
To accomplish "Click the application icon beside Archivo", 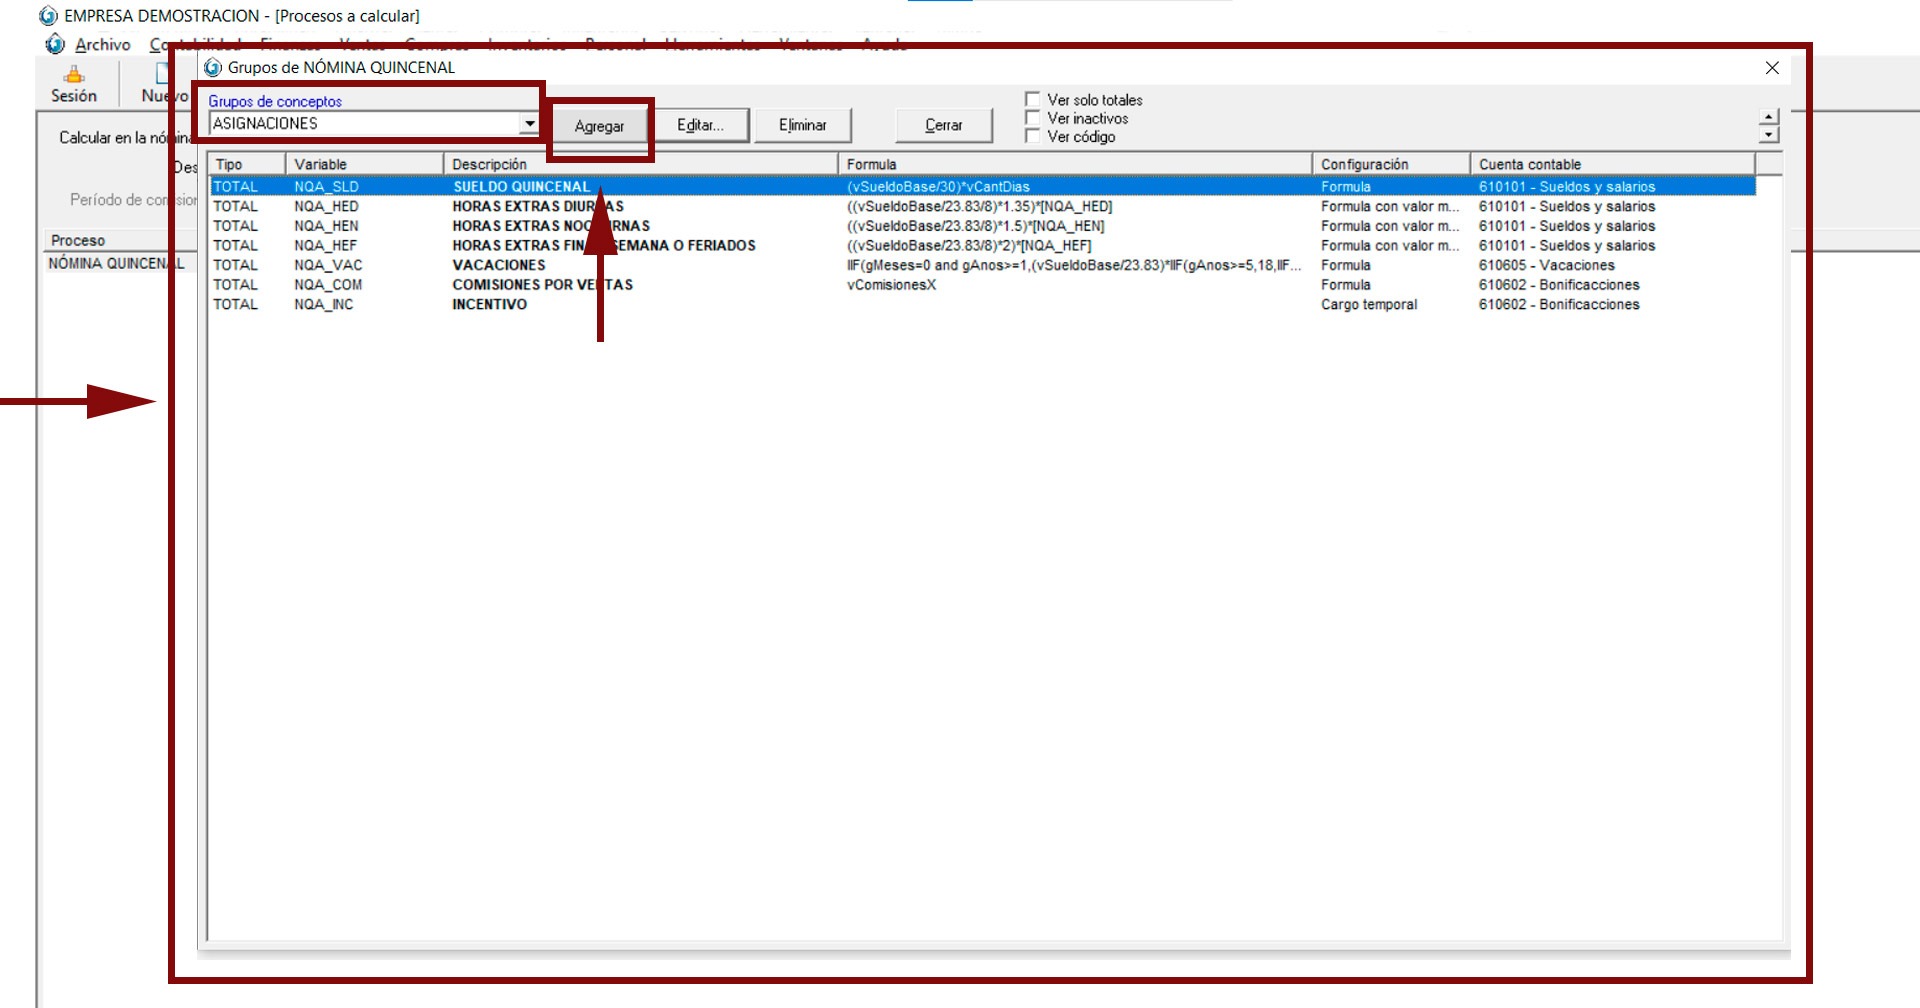I will 55,45.
